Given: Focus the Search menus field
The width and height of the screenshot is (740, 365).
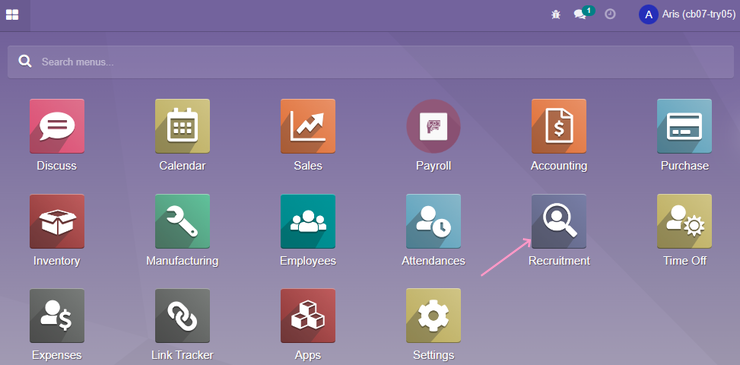Looking at the screenshot, I should tap(370, 62).
